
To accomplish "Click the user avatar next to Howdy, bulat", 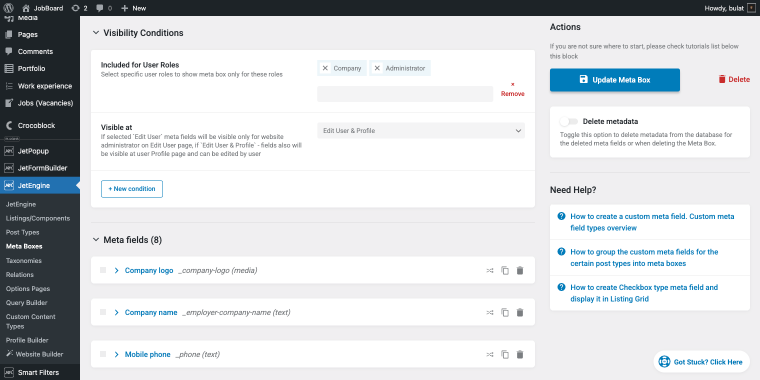I will [751, 8].
